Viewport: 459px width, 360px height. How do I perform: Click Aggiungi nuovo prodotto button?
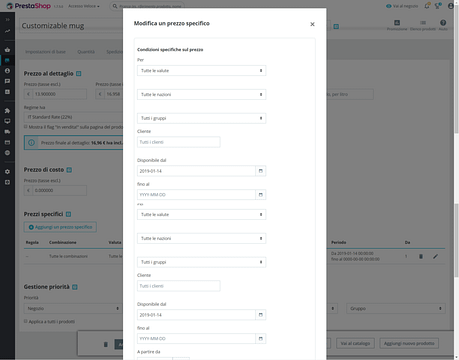pos(409,343)
